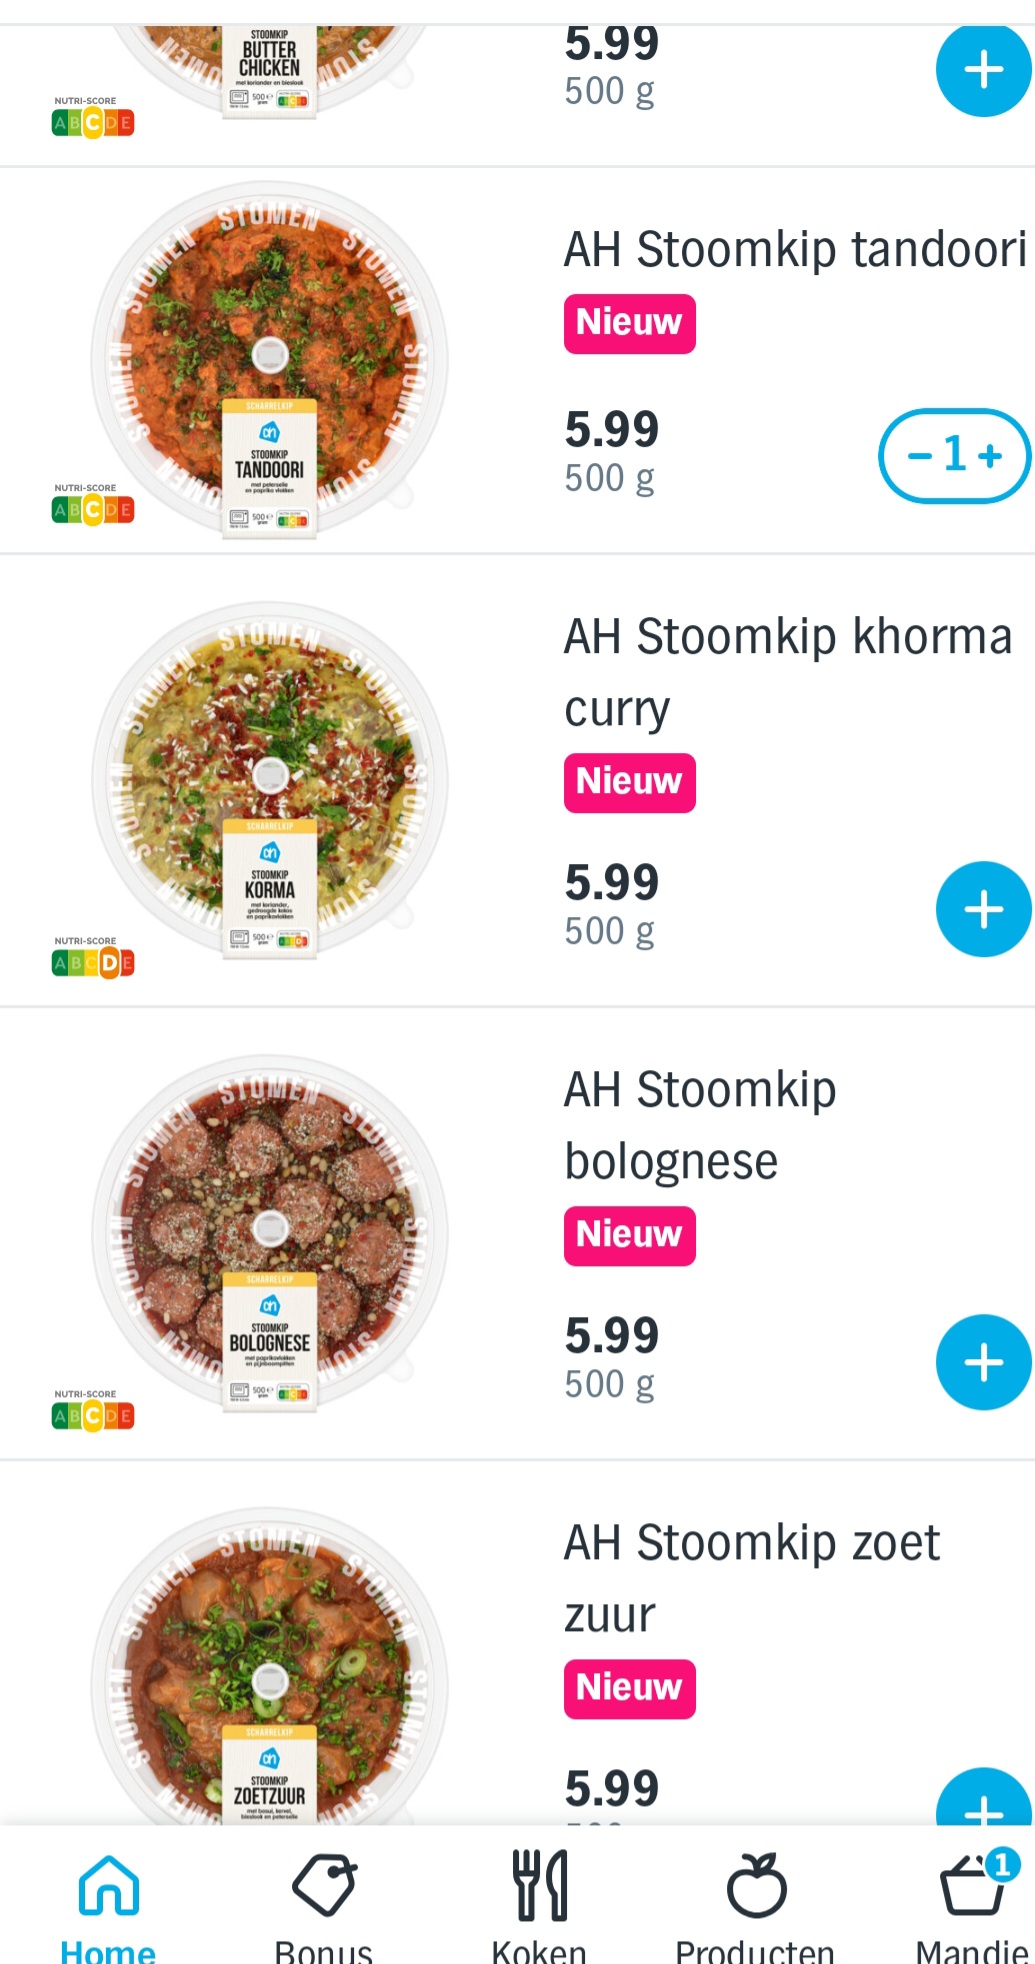Open AH Stoomkip khorma curry product image

269,780
